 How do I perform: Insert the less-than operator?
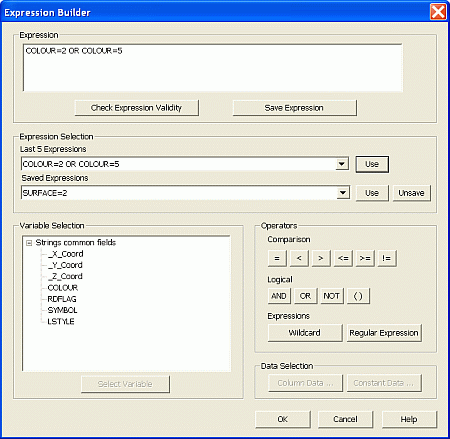[x=299, y=258]
